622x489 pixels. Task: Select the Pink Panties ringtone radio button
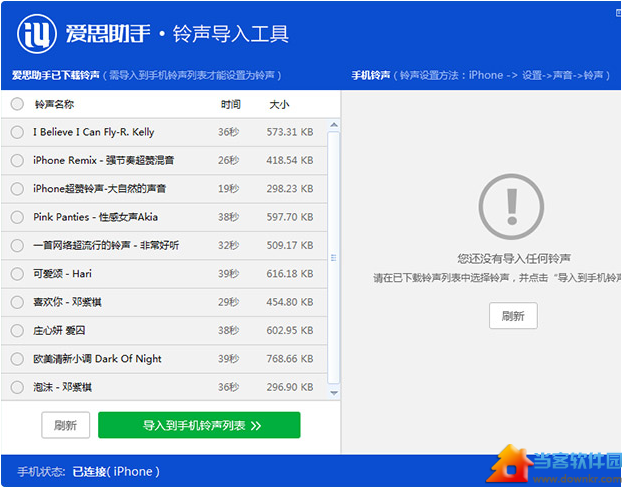pos(17,217)
